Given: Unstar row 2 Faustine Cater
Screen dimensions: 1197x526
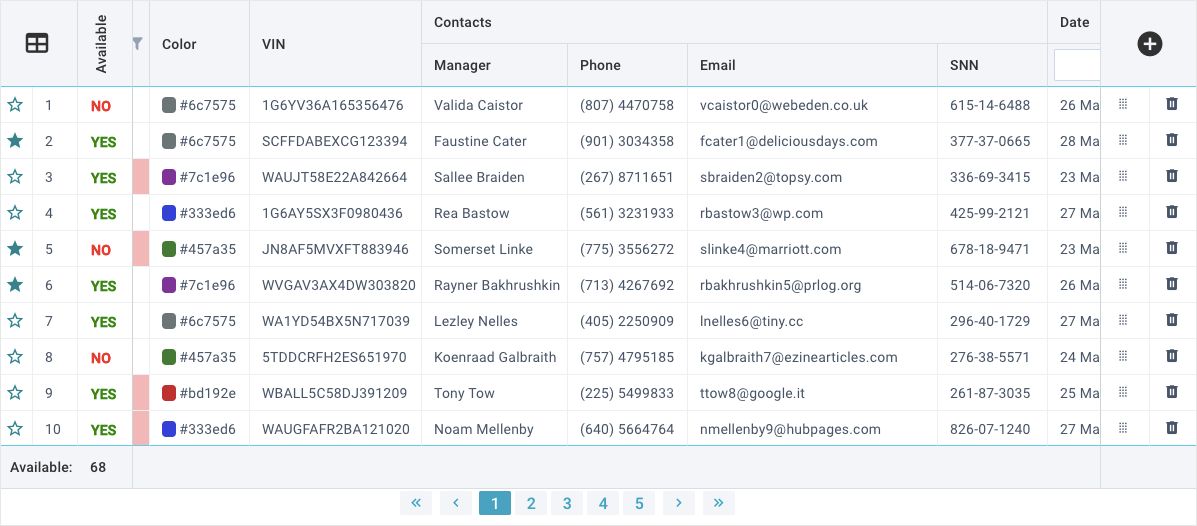Looking at the screenshot, I should pyautogui.click(x=15, y=141).
